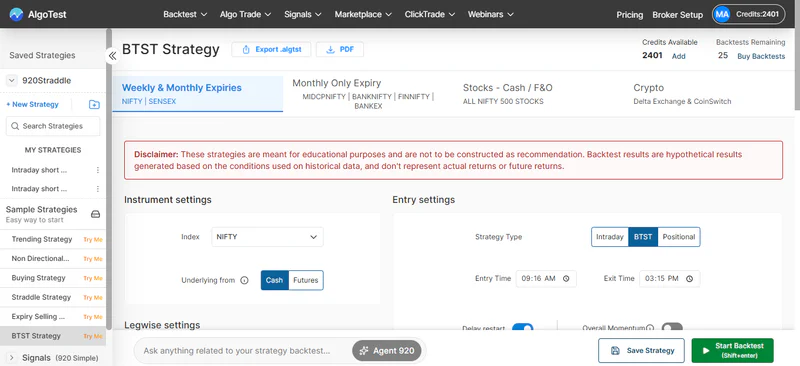Image resolution: width=800 pixels, height=366 pixels.
Task: Expand the Signals section in sidebar
Action: point(12,358)
